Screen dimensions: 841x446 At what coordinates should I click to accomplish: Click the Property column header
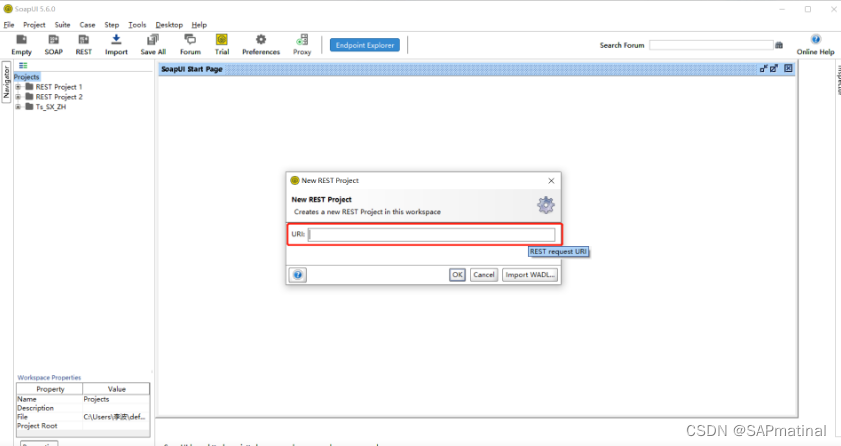[x=50, y=389]
